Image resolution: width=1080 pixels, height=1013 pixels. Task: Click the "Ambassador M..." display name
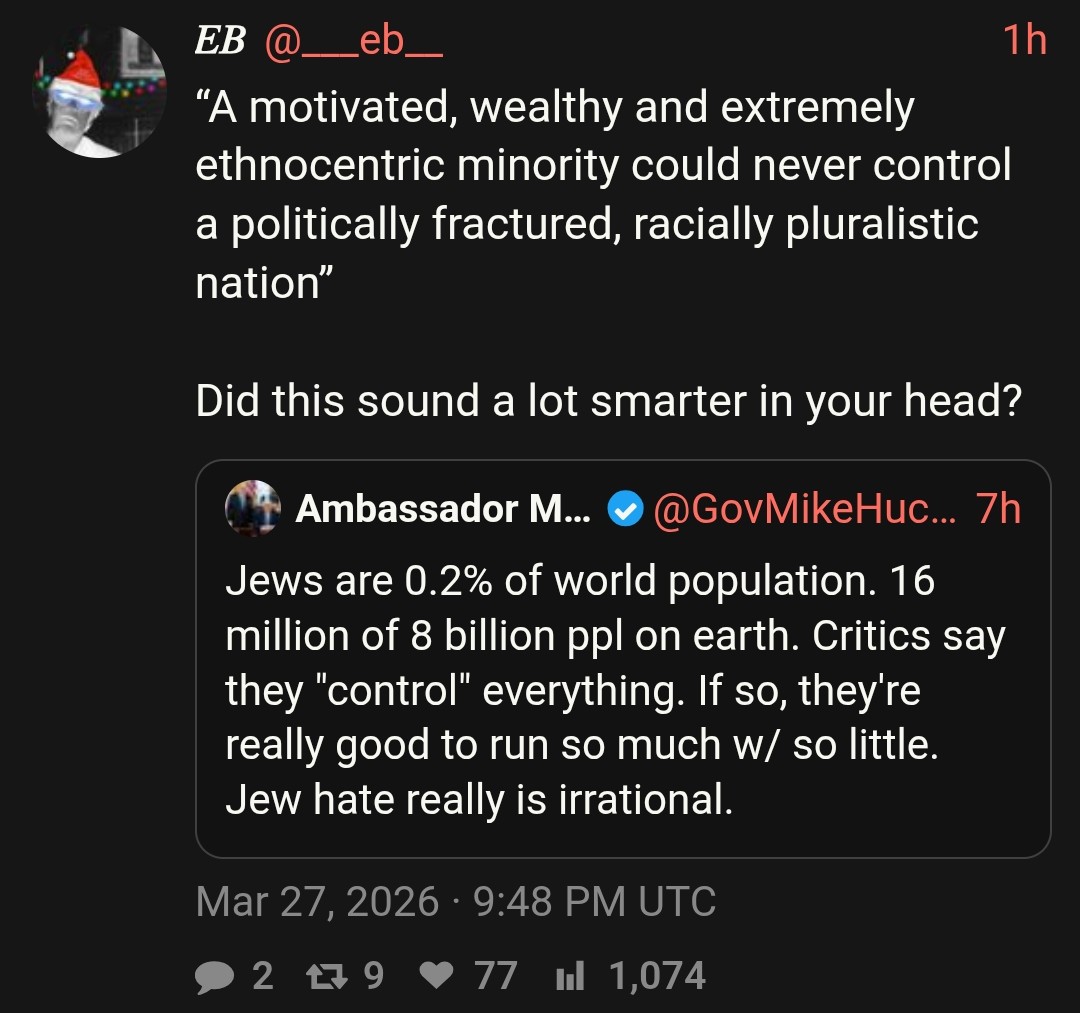pos(442,510)
